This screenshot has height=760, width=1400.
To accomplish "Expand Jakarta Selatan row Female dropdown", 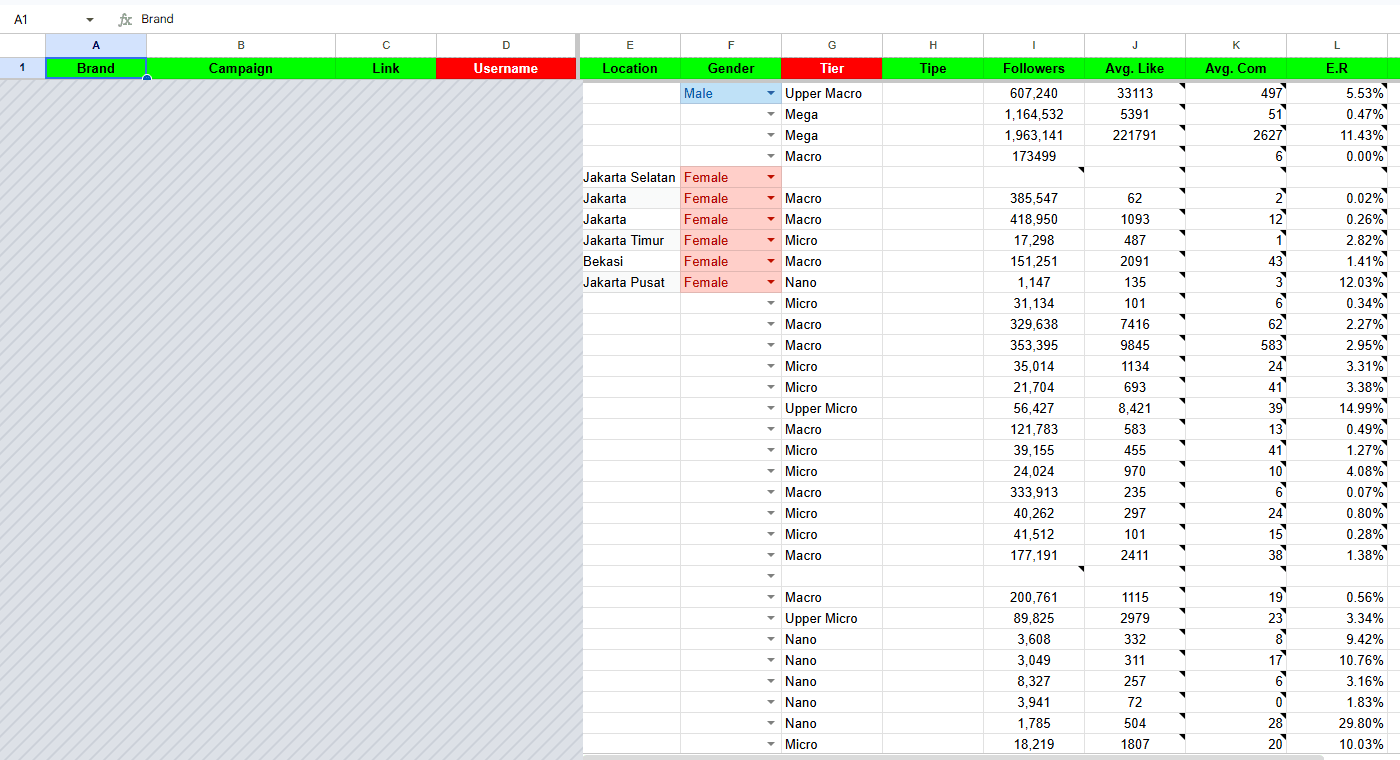I will pyautogui.click(x=771, y=177).
